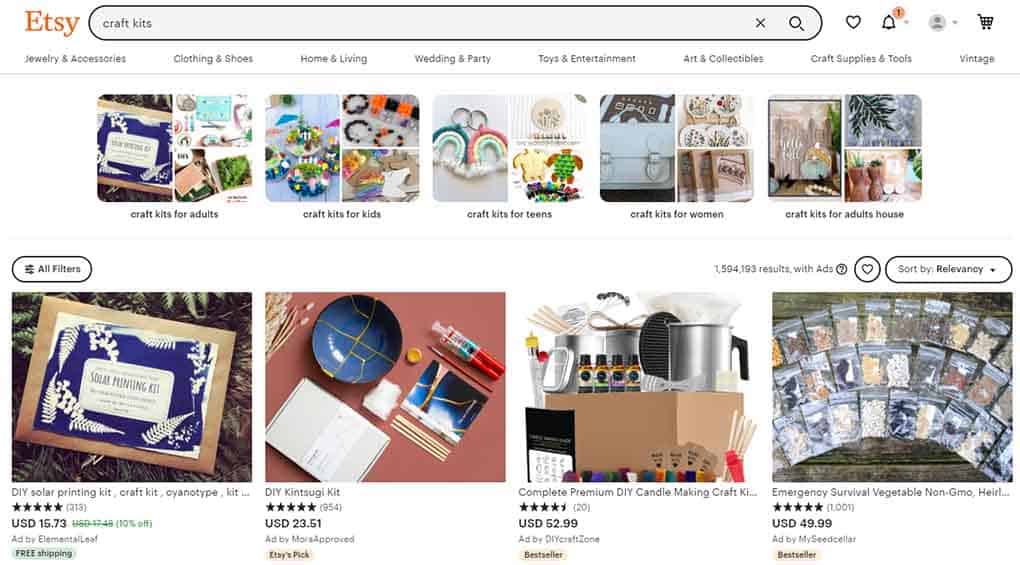This screenshot has height=565, width=1020.
Task: Open Favorites heart icon in header
Action: pos(853,23)
